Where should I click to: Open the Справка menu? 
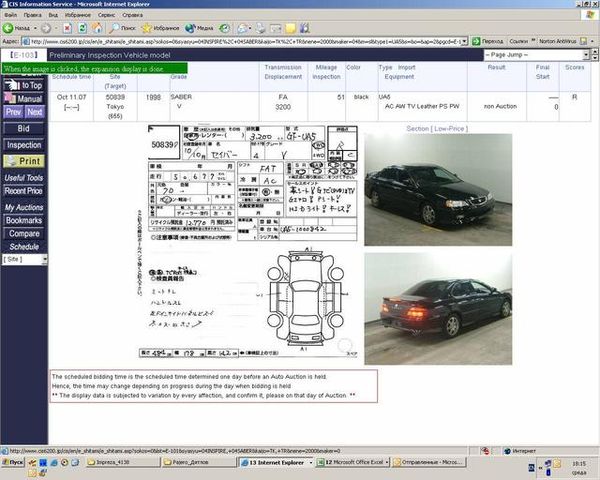coord(132,15)
